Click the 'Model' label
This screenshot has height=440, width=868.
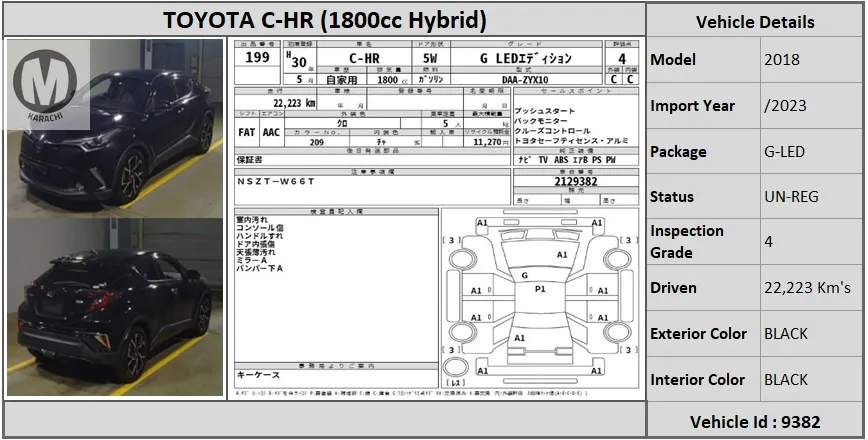click(x=673, y=60)
